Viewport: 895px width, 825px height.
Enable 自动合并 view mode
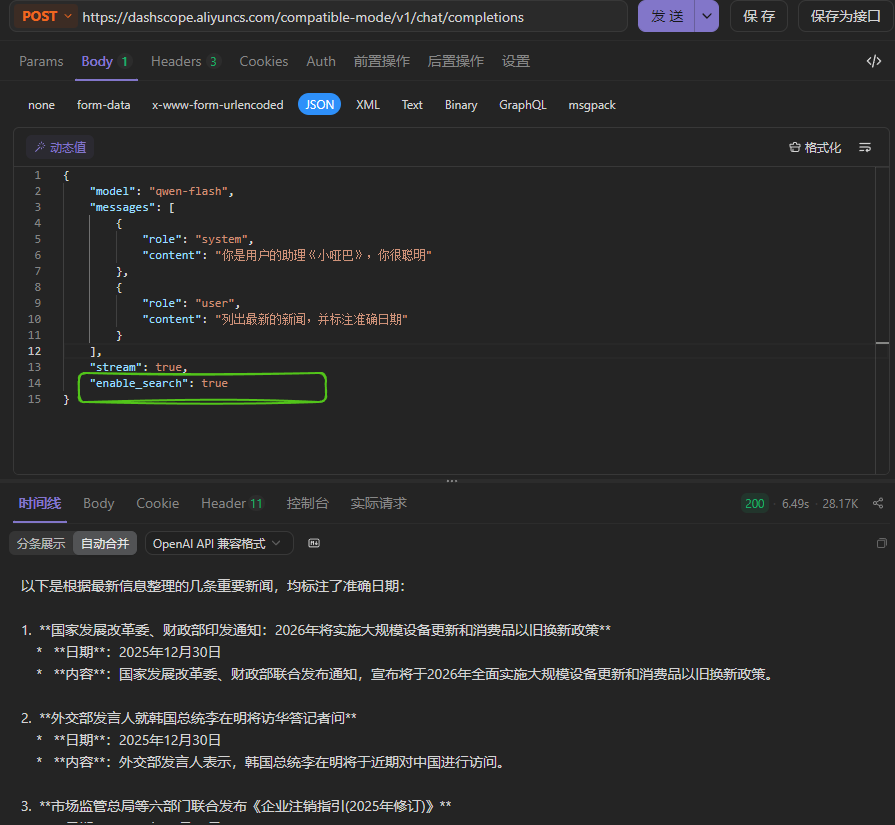pyautogui.click(x=105, y=543)
